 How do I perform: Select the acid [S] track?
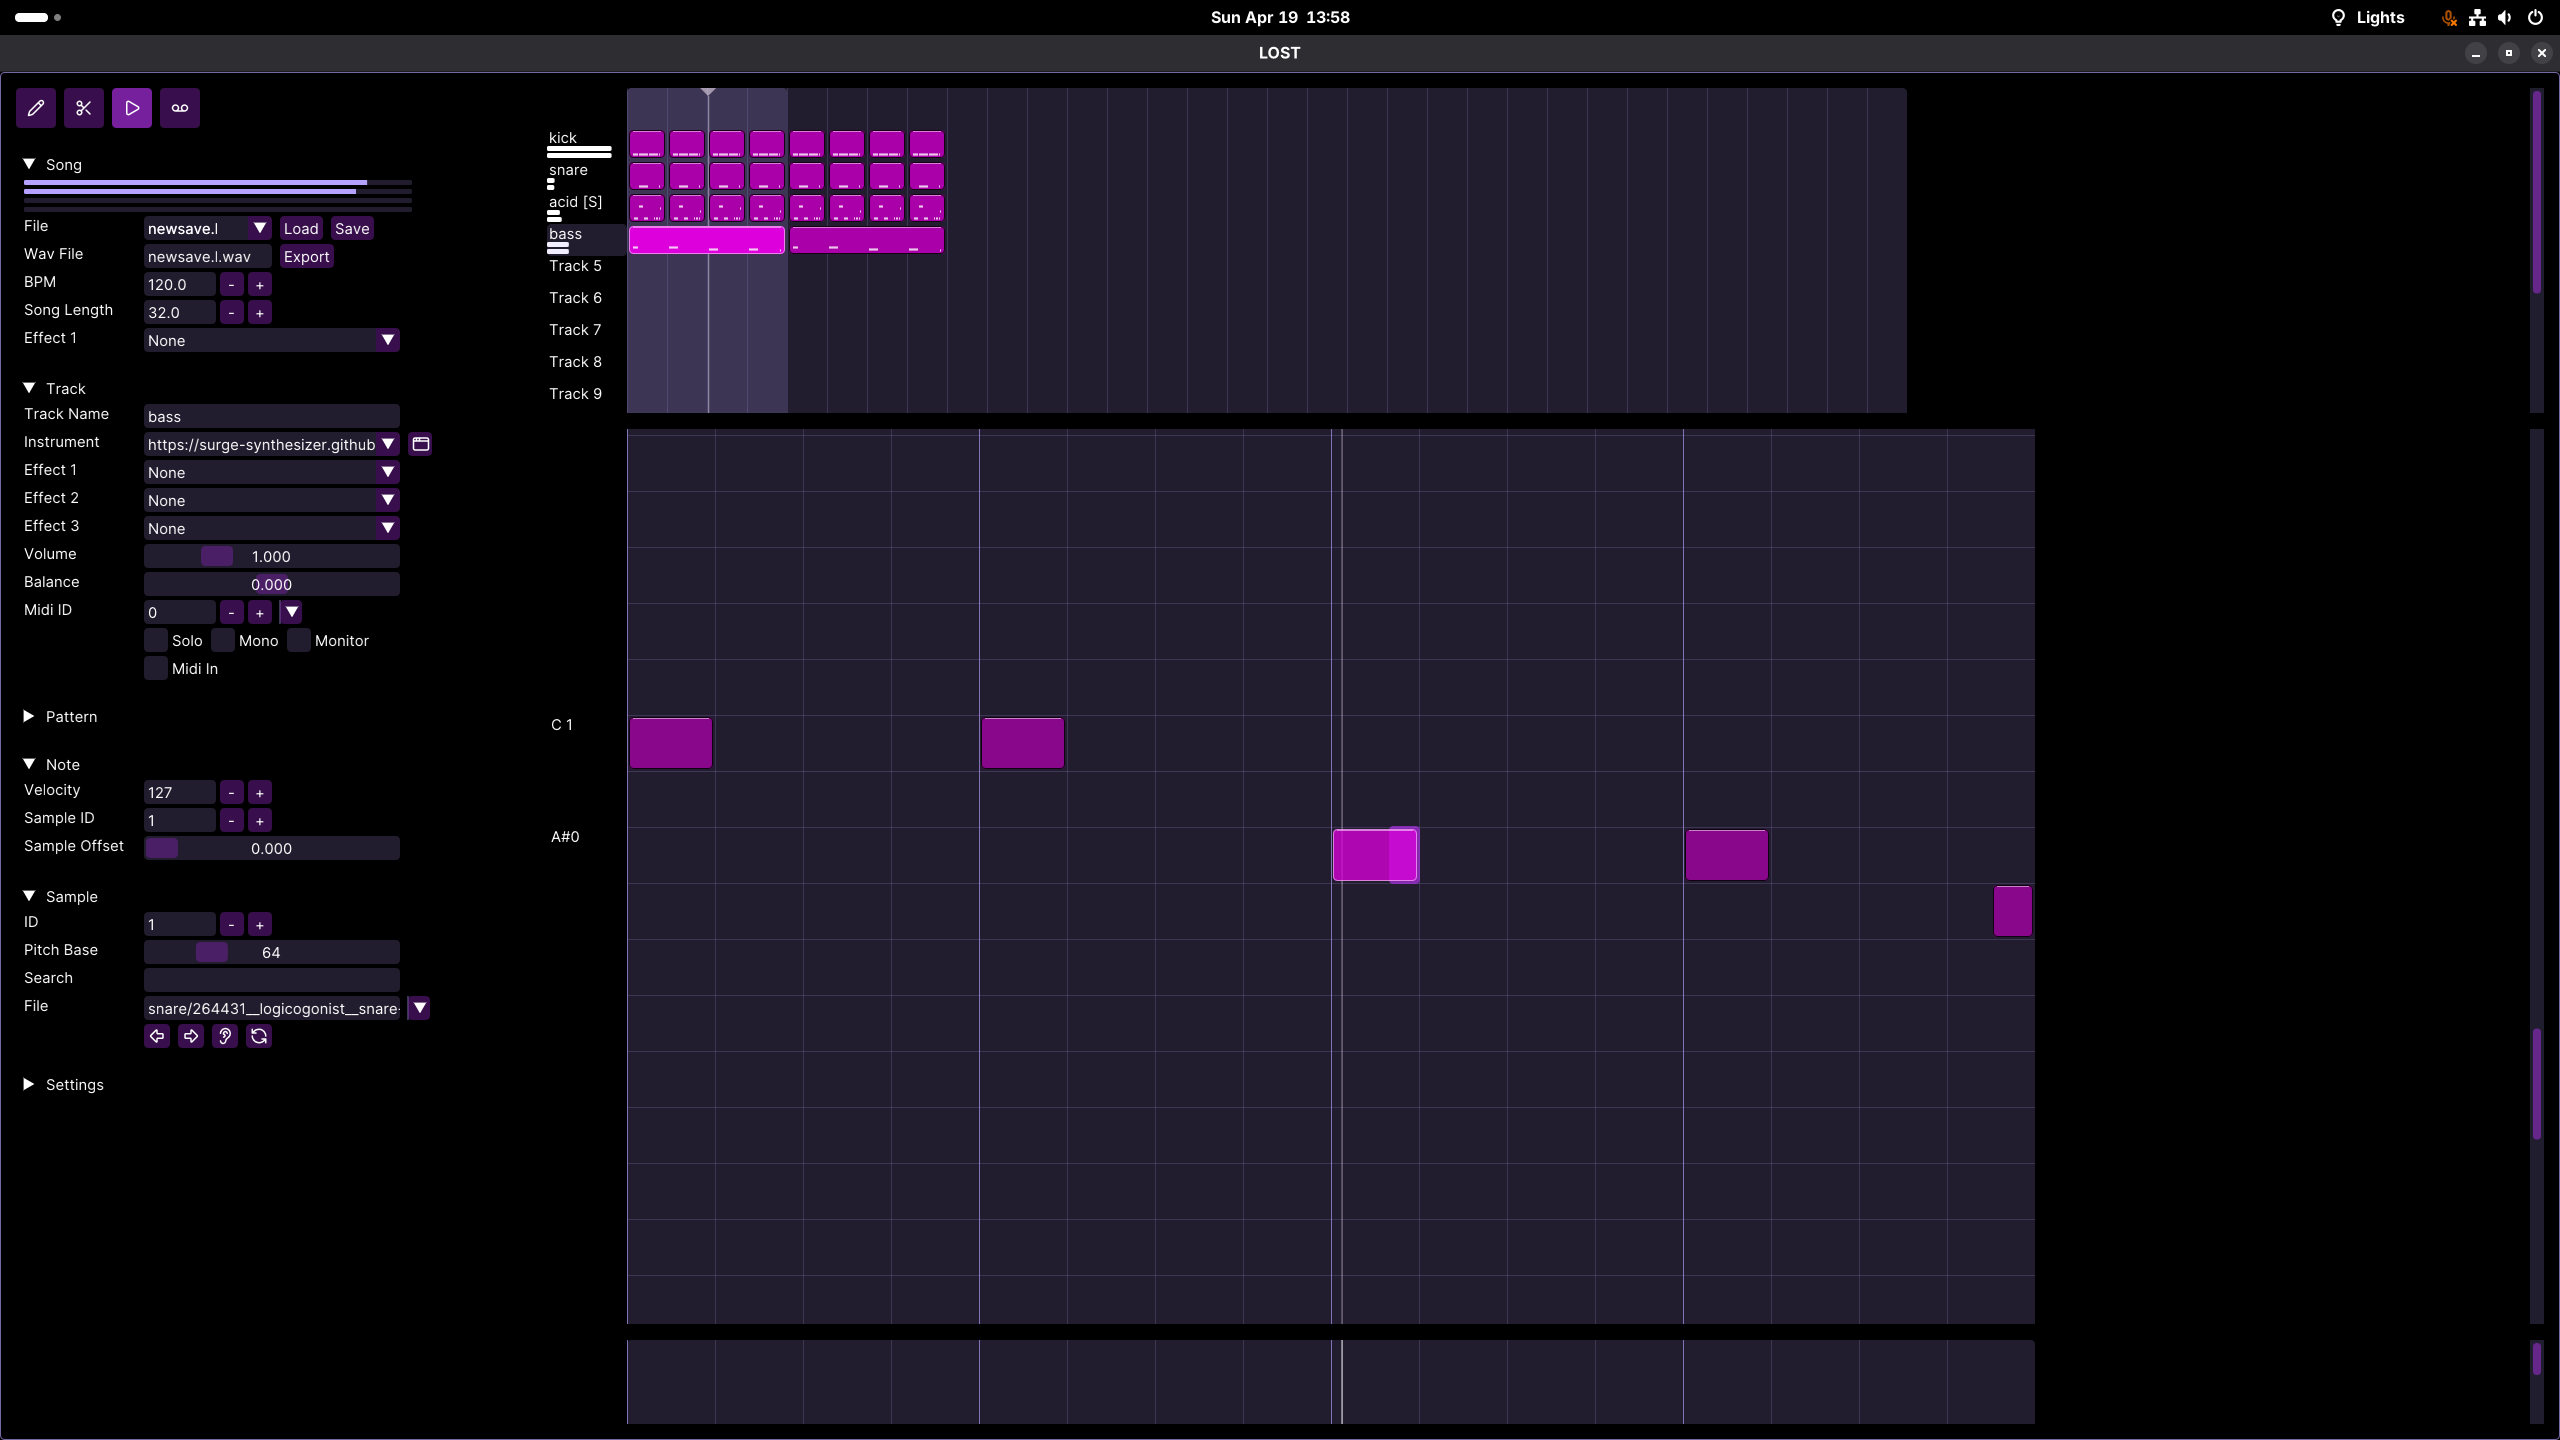[575, 202]
